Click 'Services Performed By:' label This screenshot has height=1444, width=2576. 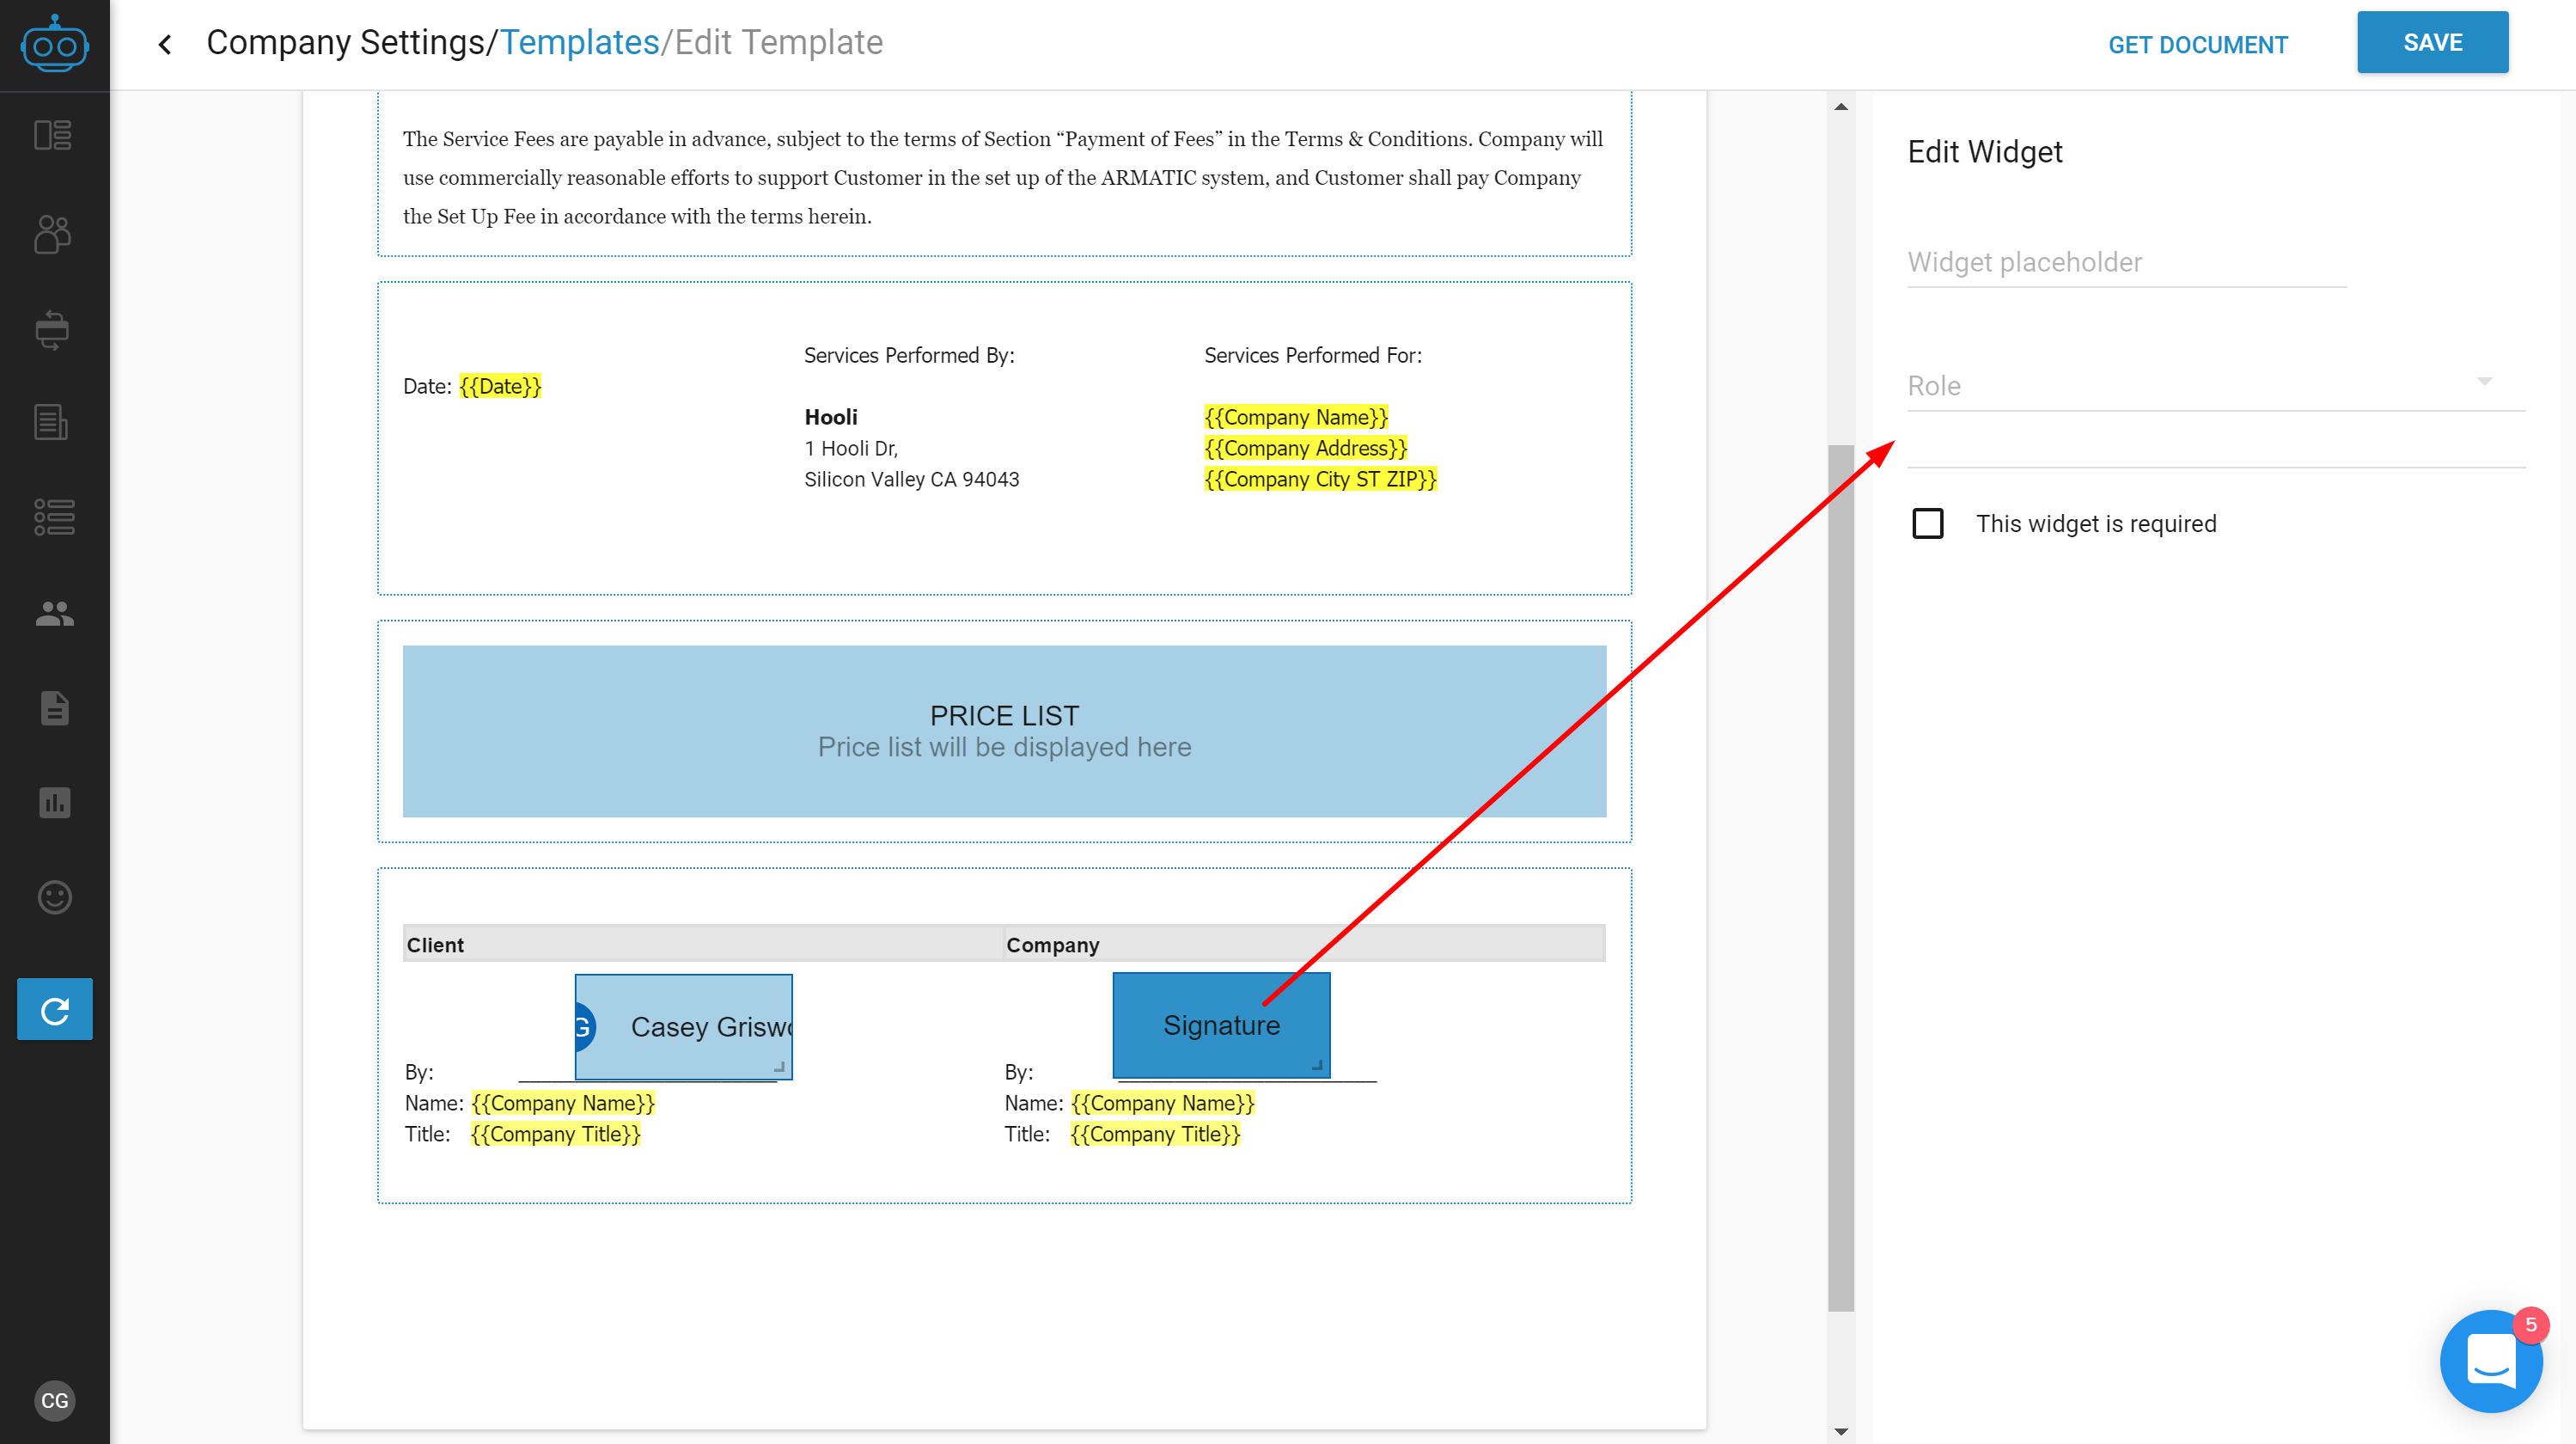(x=909, y=355)
